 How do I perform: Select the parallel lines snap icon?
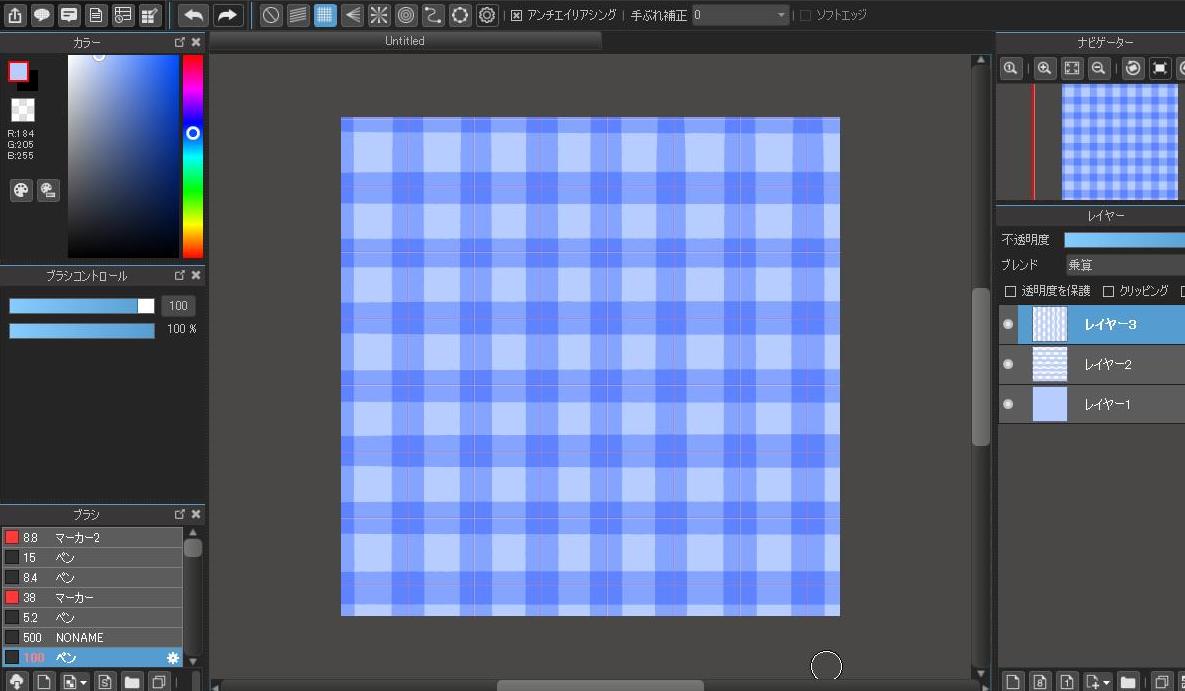pos(298,15)
